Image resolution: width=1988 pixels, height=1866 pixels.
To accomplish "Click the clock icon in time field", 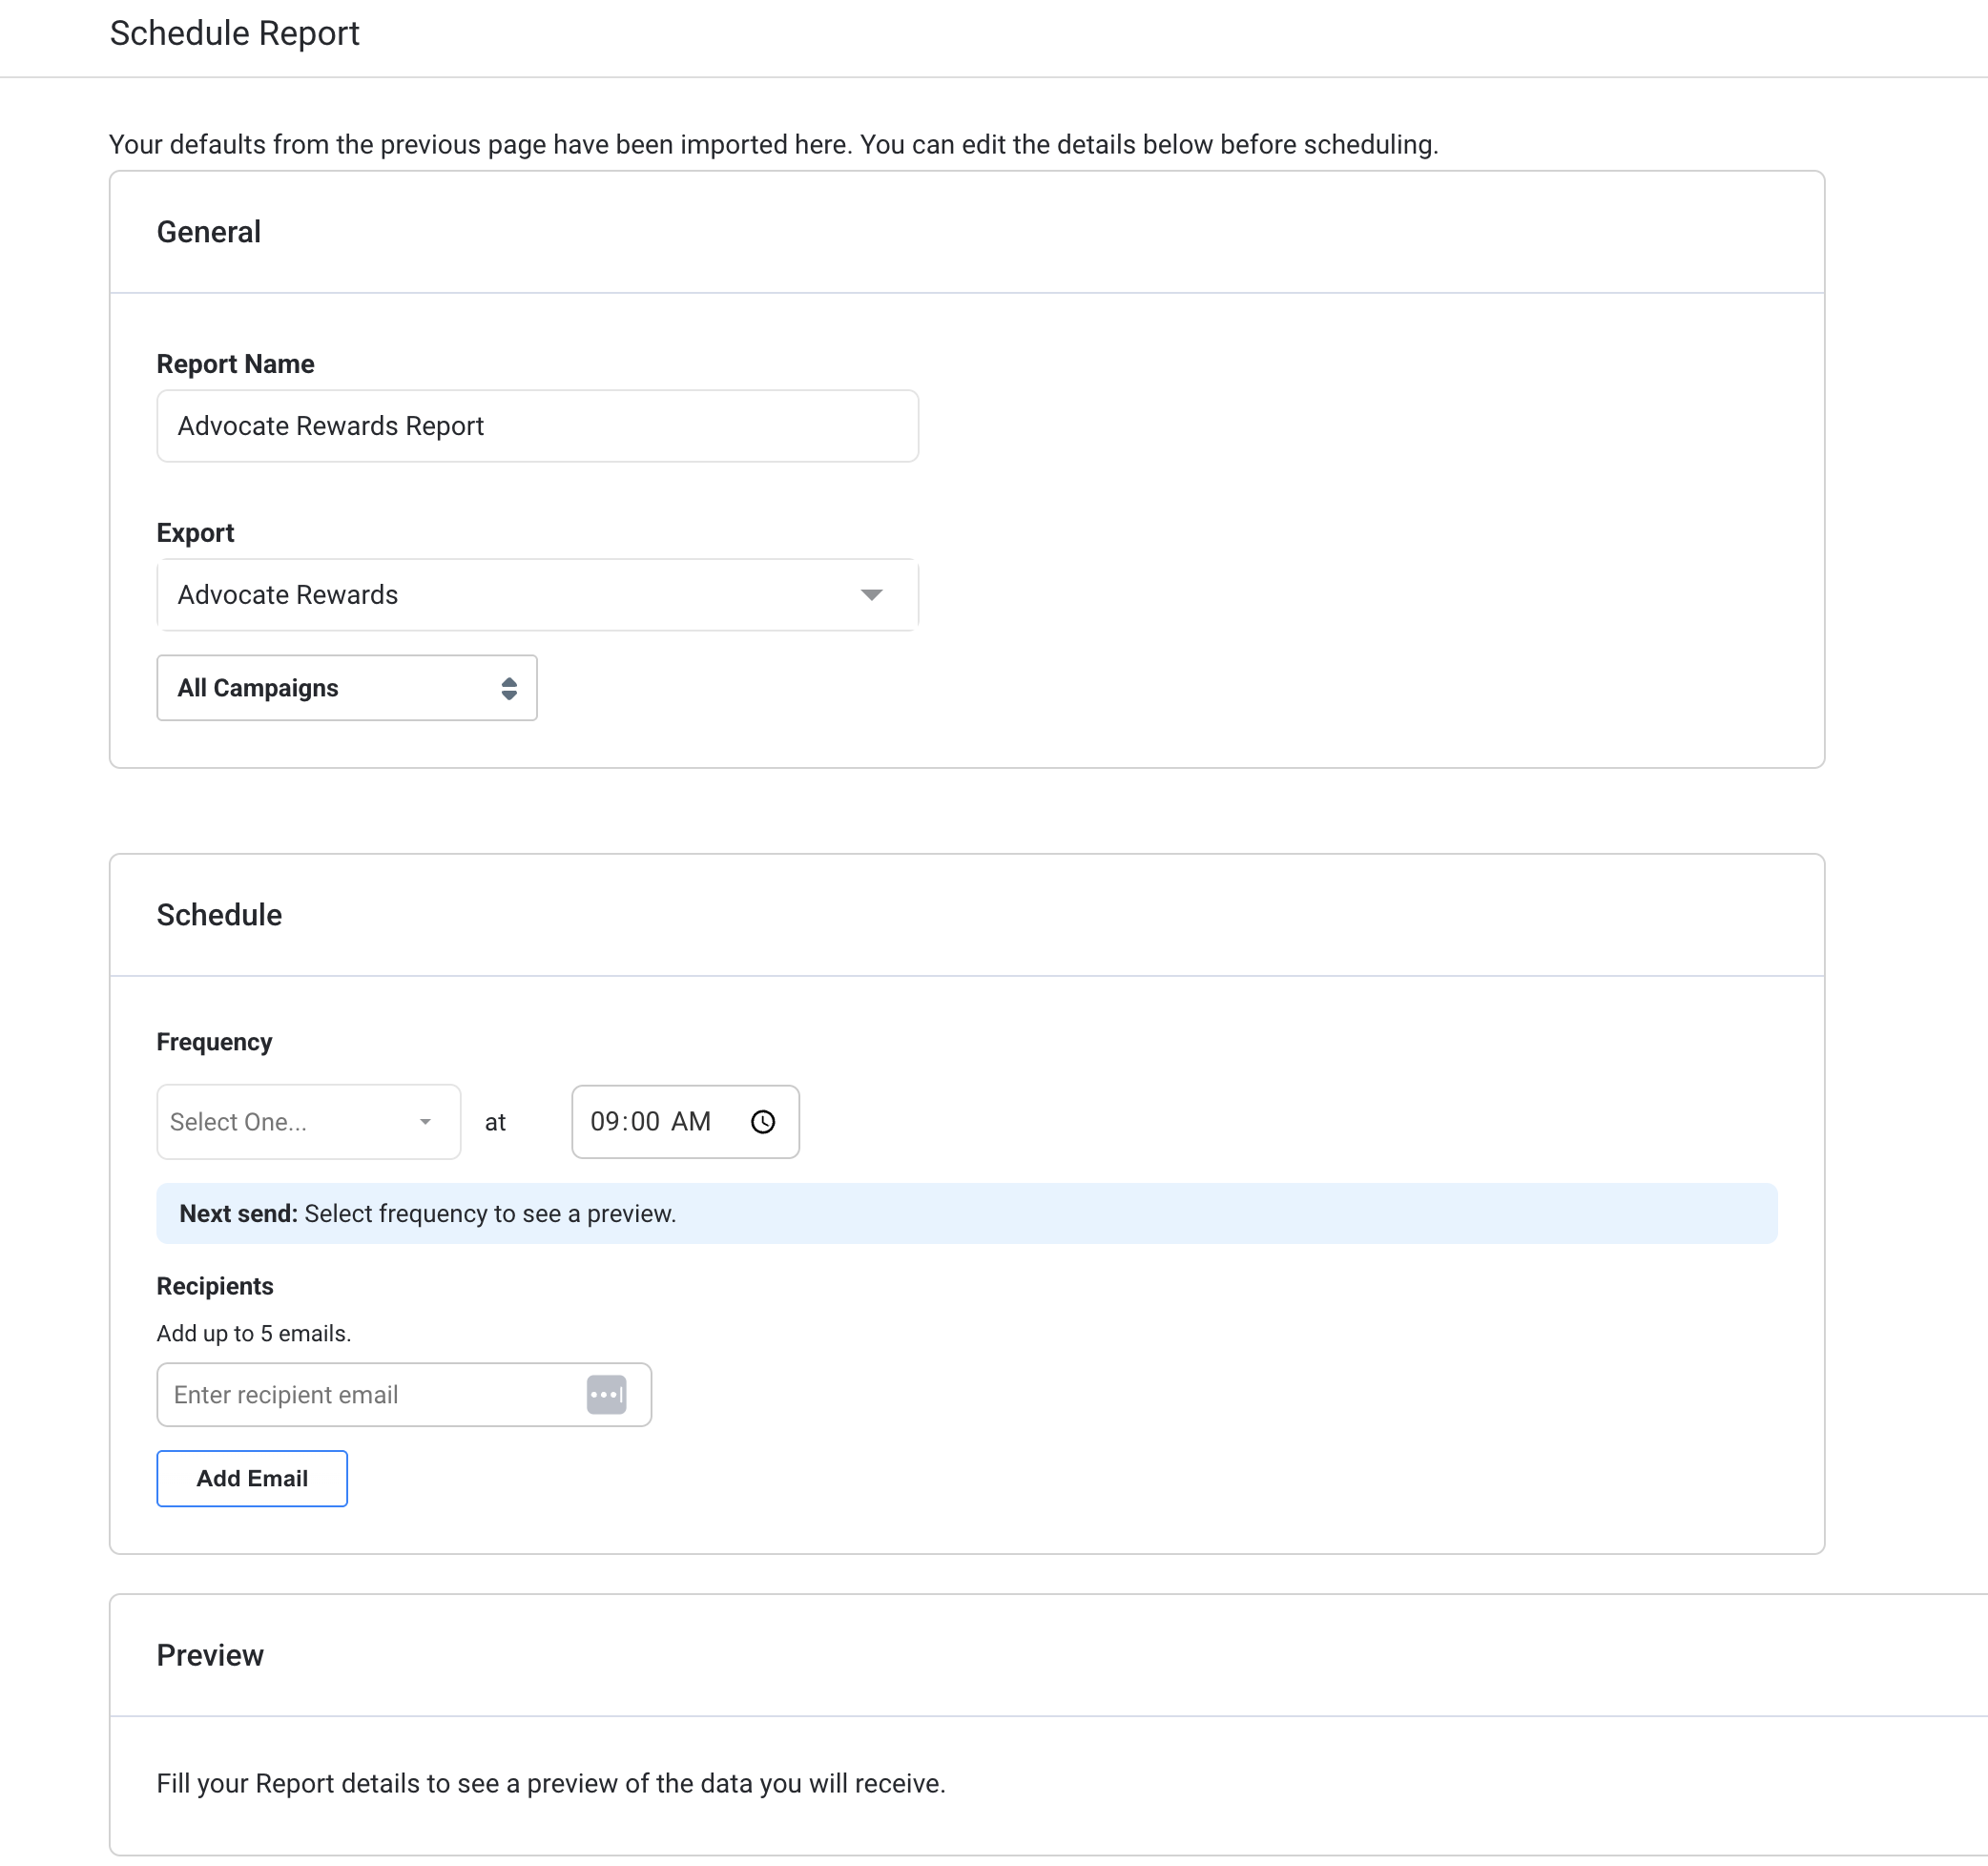I will click(762, 1122).
